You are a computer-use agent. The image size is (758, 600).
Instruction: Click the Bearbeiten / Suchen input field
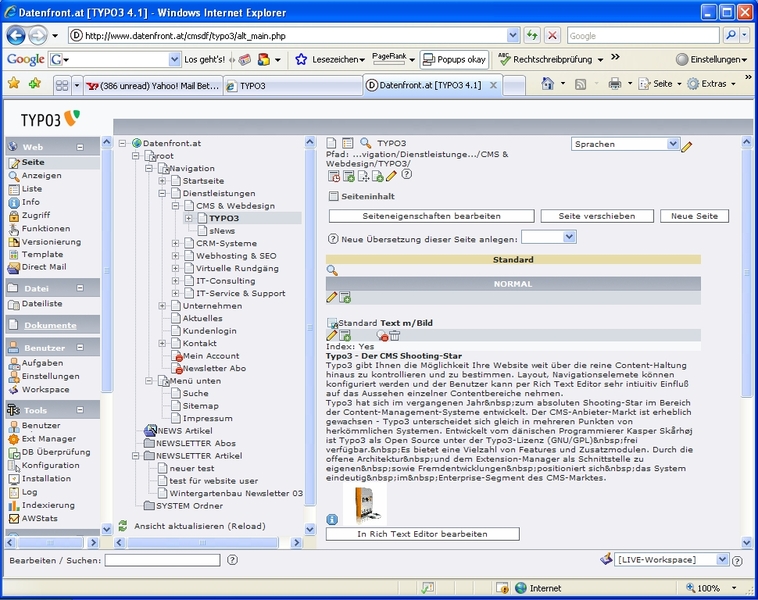point(162,560)
